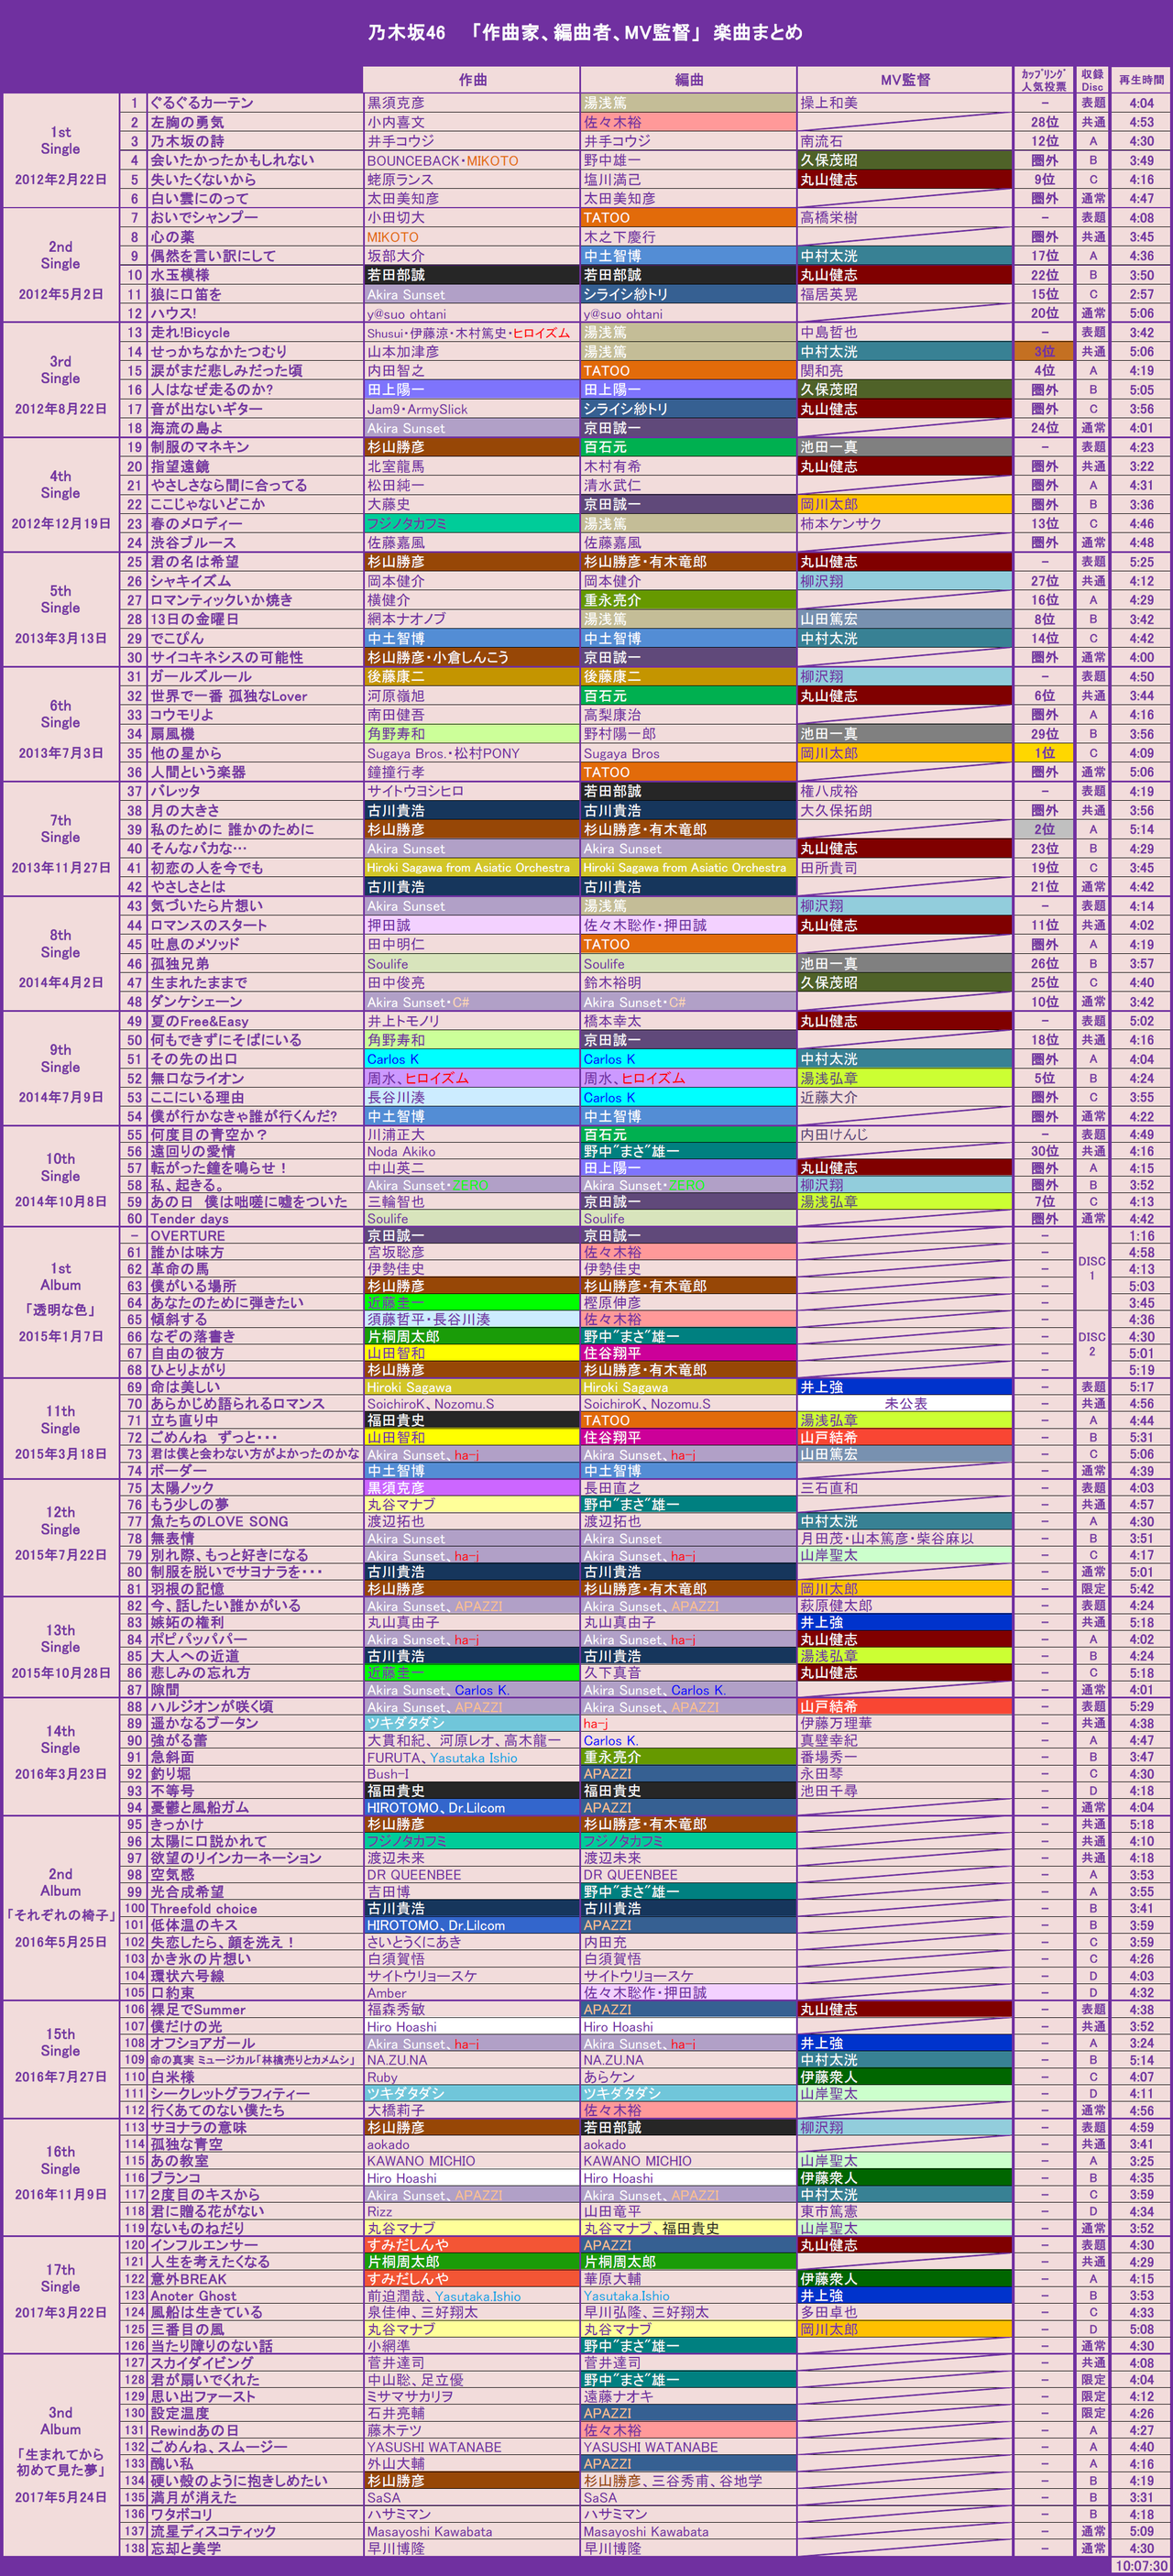Select song title Anoter Ghost
The height and width of the screenshot is (2576, 1173).
click(193, 2295)
